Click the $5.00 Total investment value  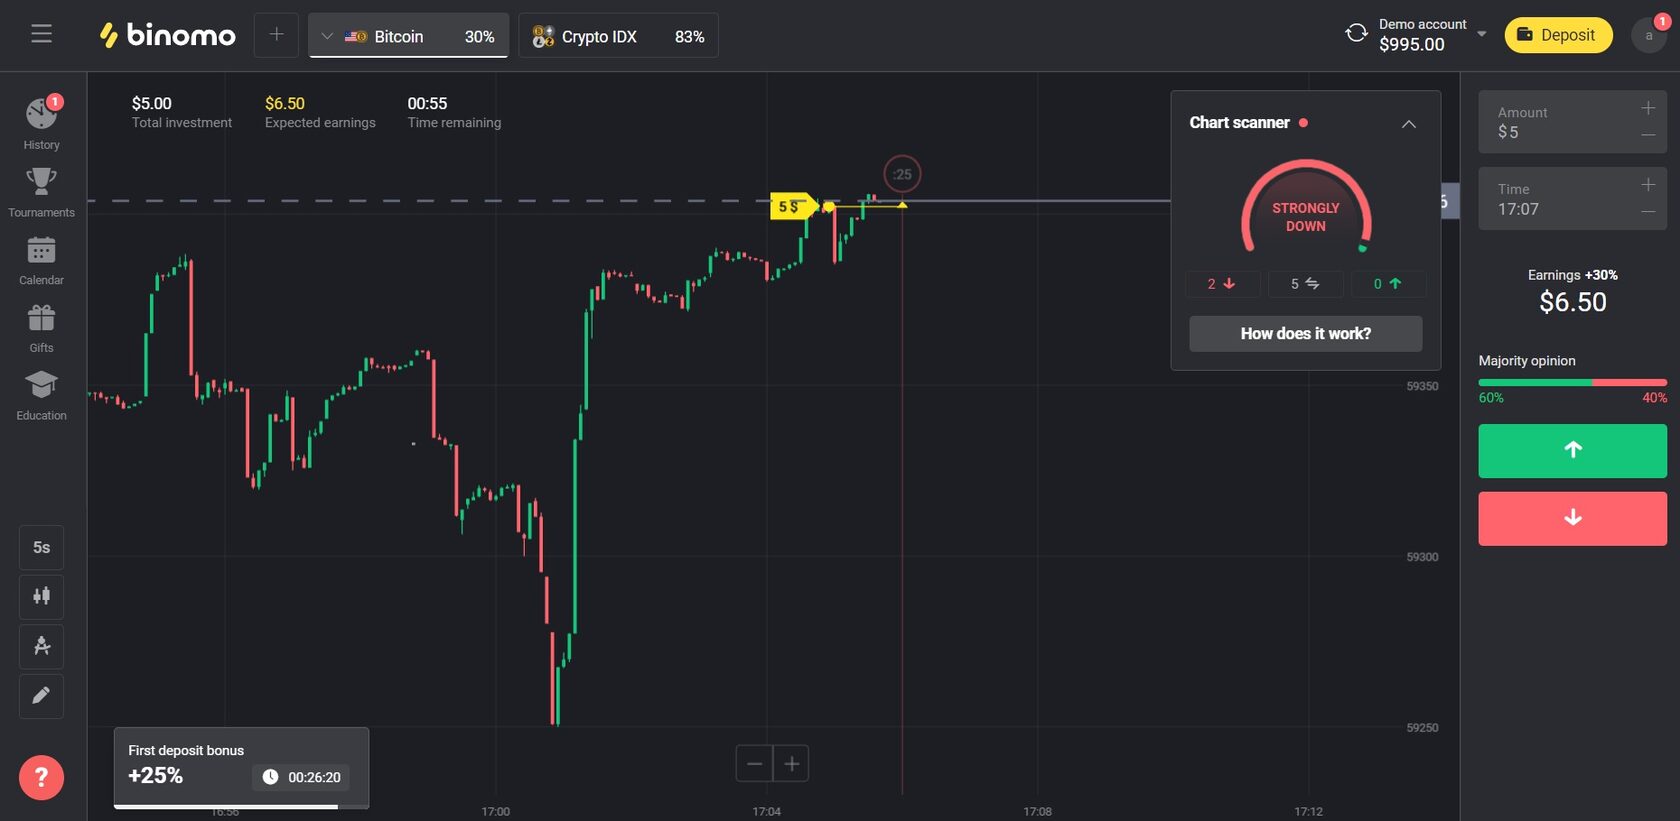[152, 103]
